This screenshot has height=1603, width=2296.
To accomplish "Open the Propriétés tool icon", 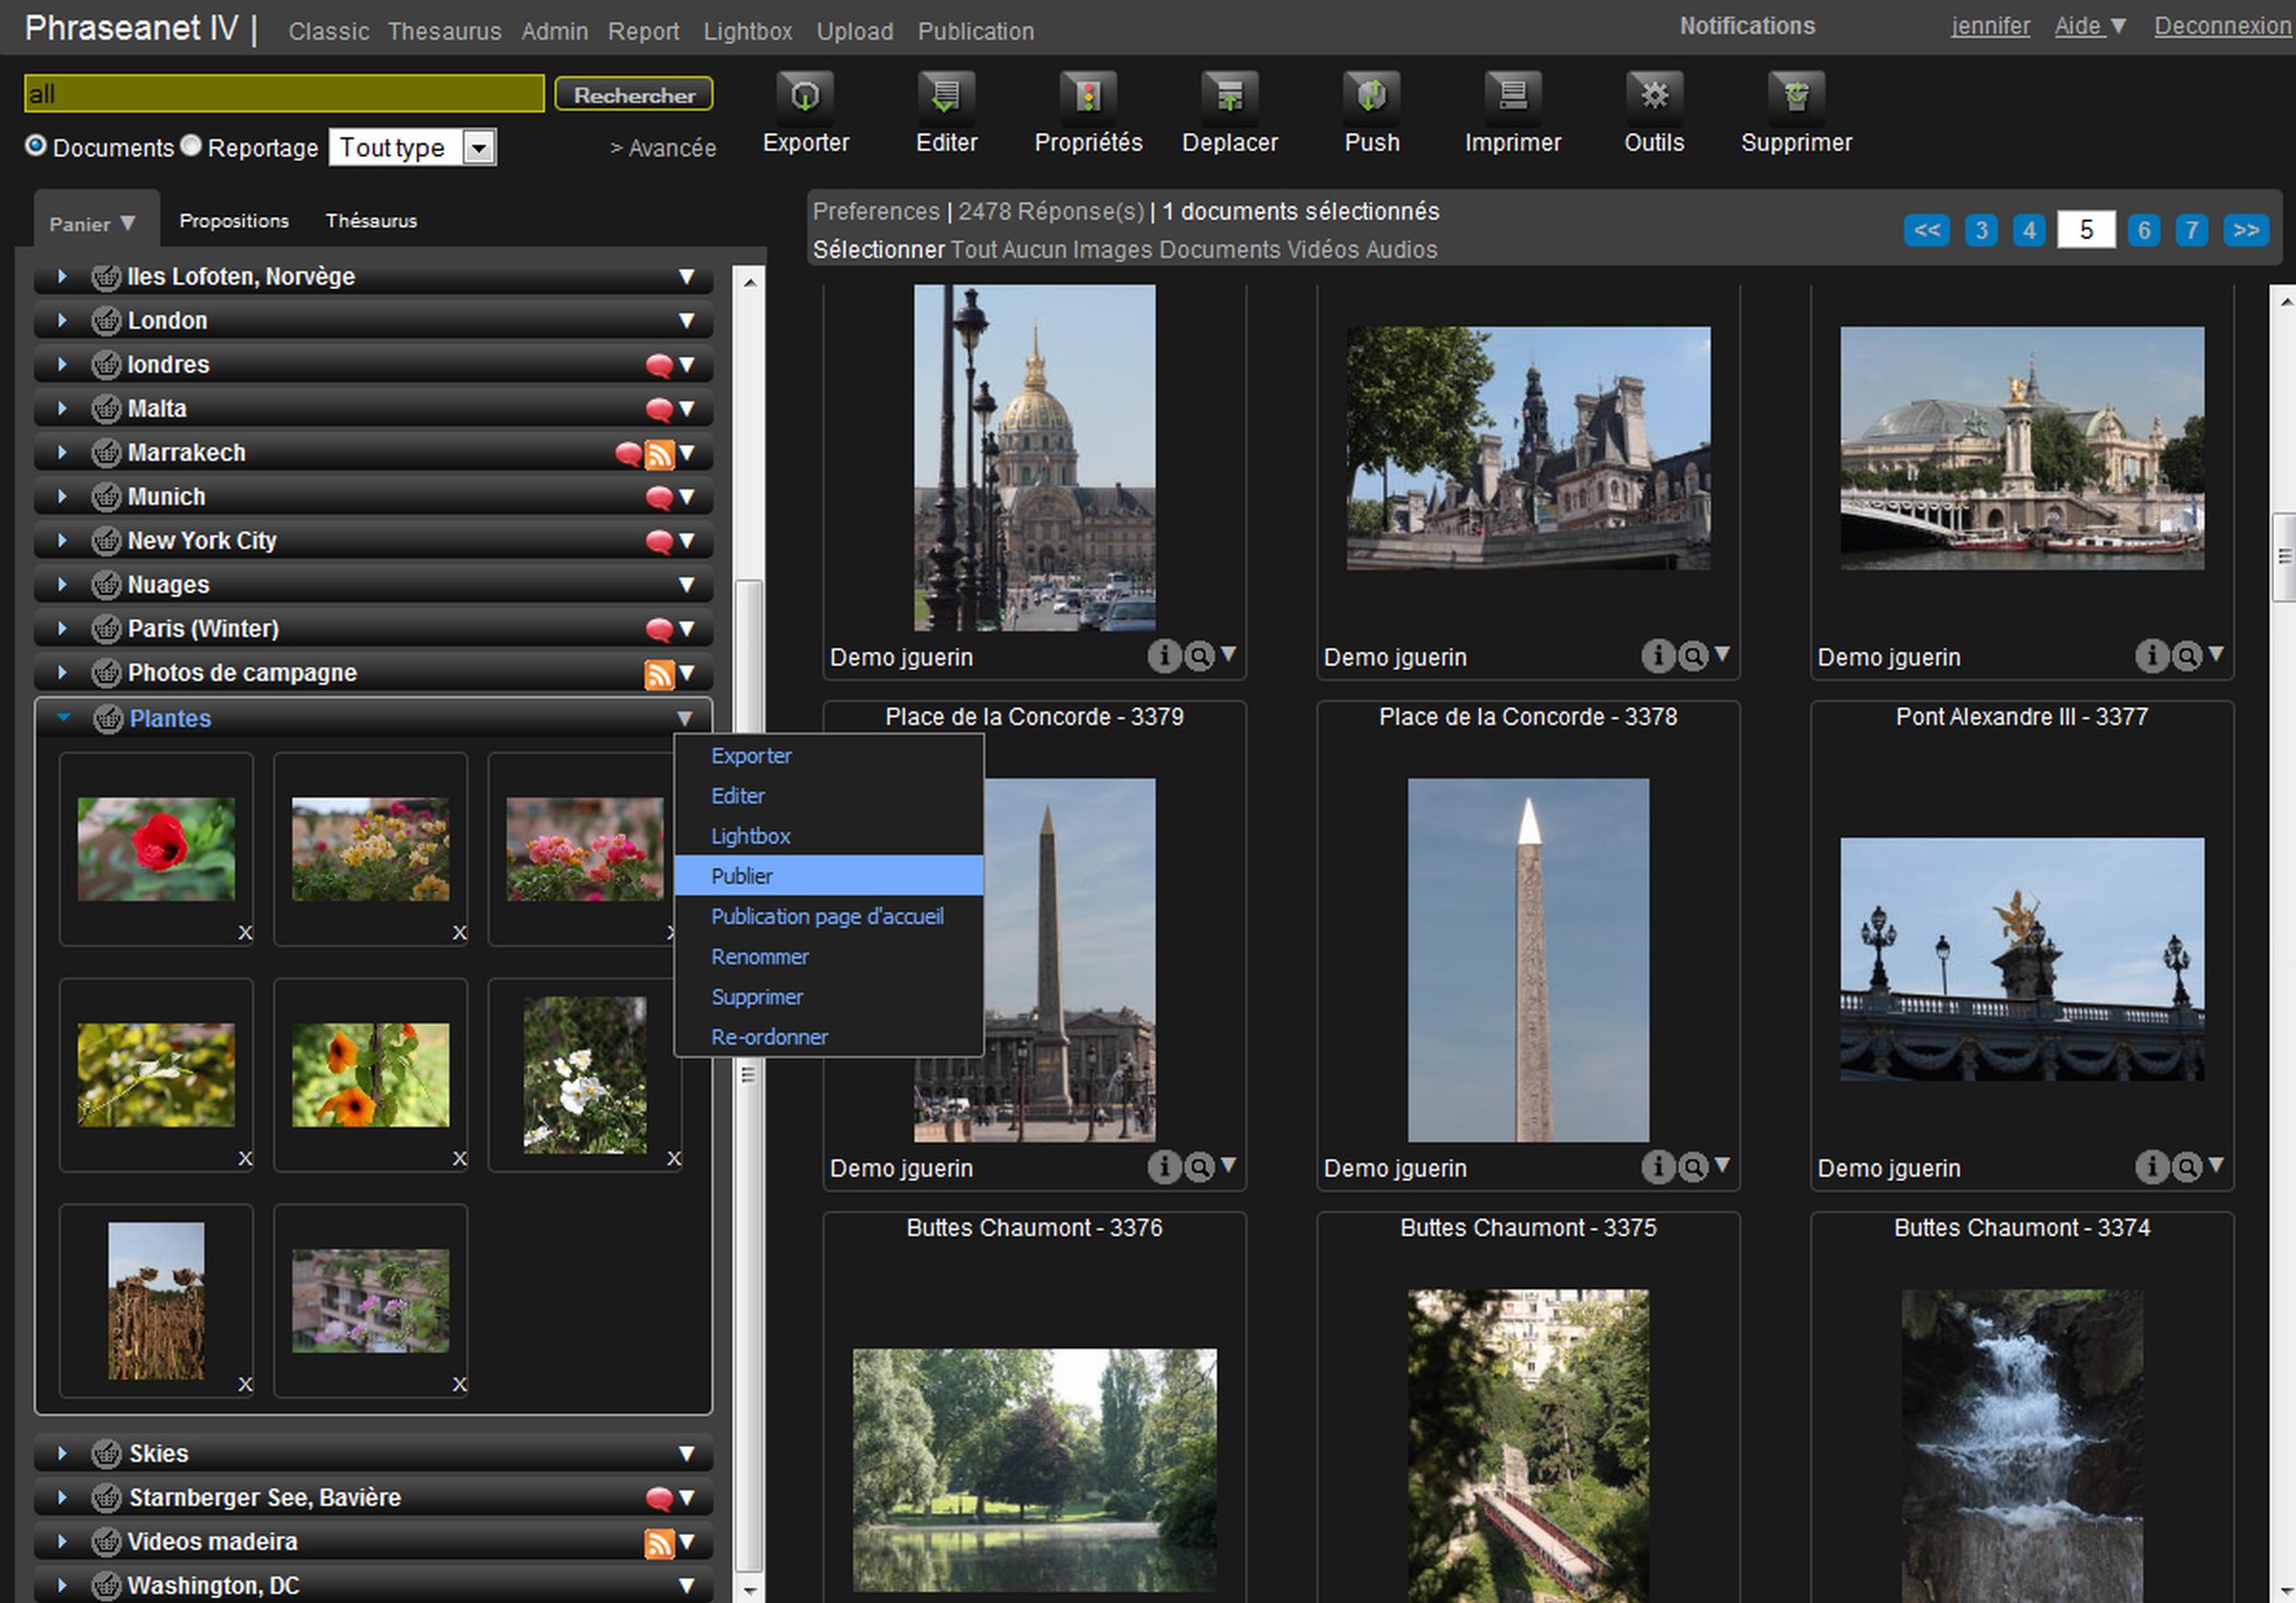I will tap(1087, 96).
